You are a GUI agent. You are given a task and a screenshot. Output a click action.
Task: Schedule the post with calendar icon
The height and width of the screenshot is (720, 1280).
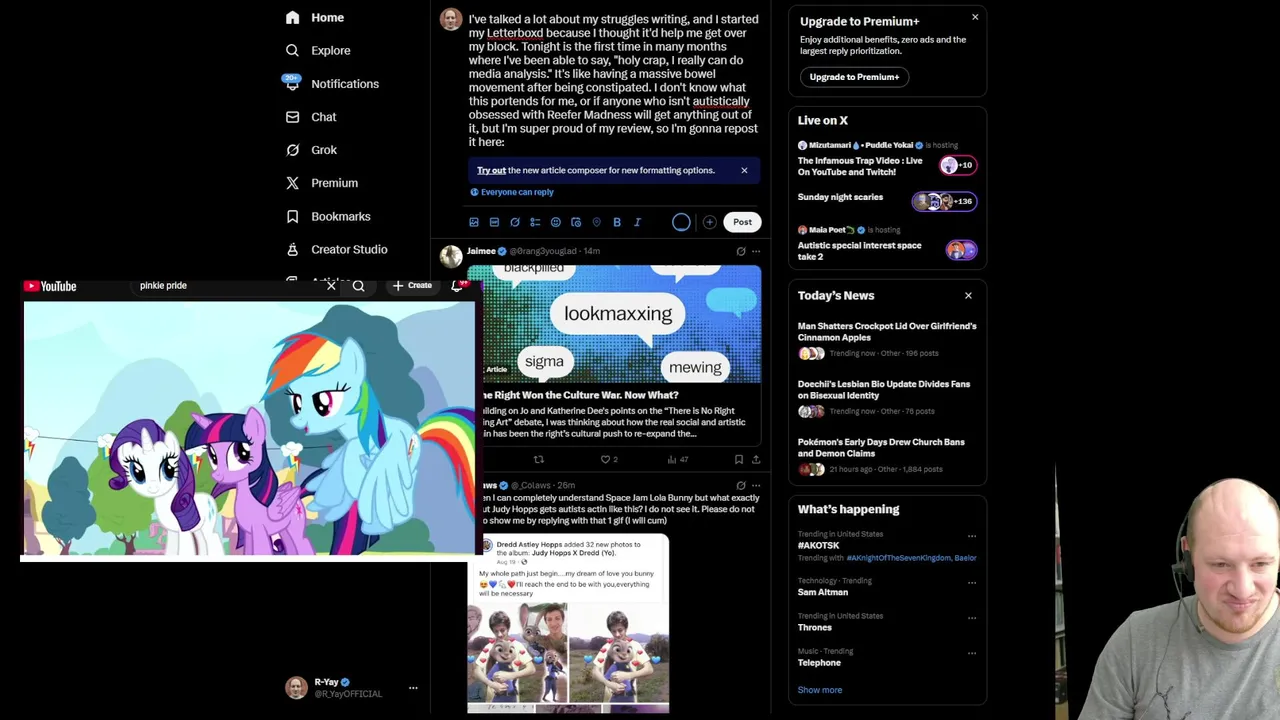tap(576, 222)
